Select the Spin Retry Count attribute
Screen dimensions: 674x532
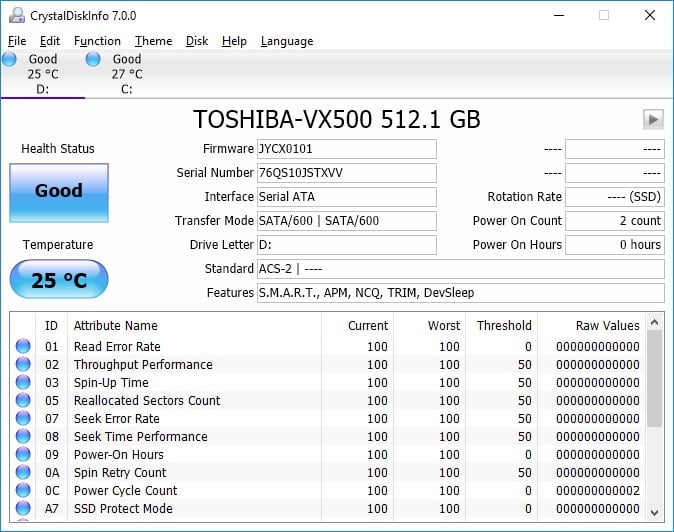click(x=120, y=473)
